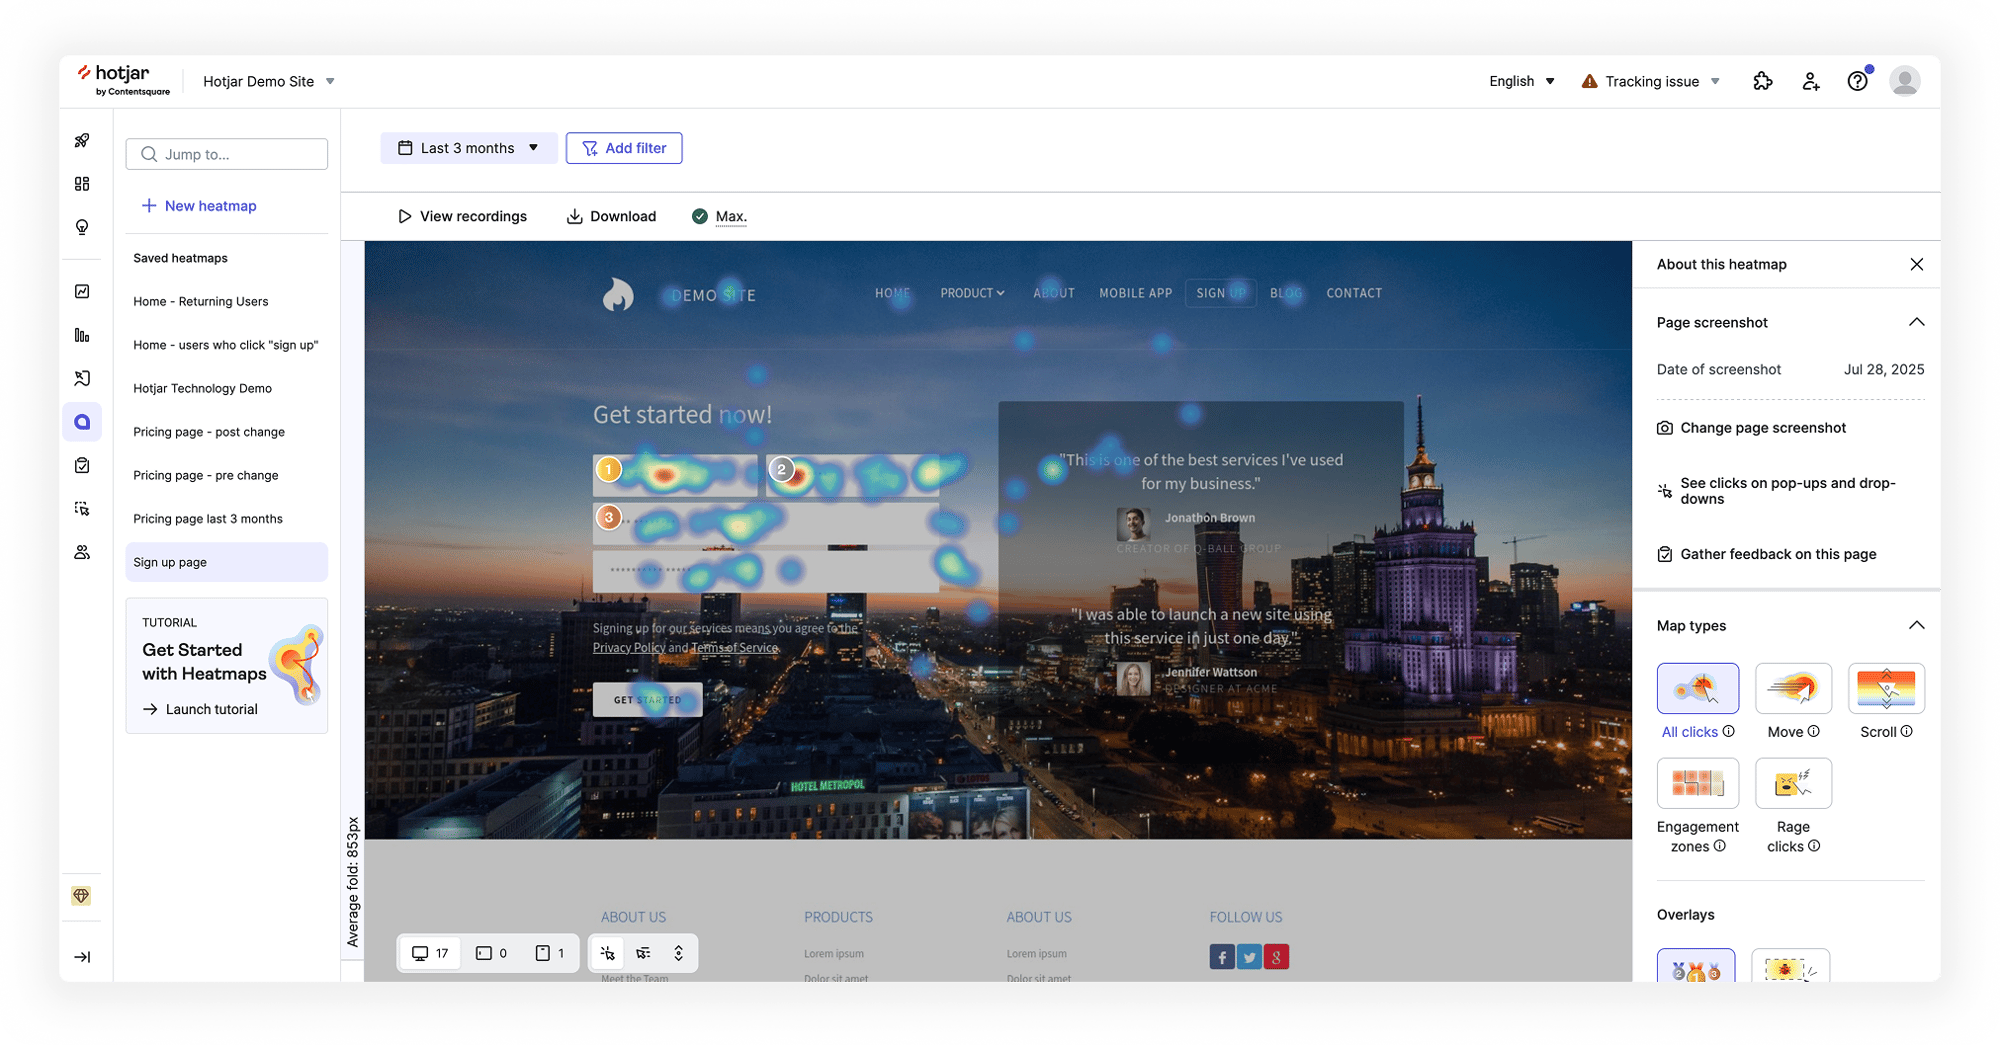
Task: Open the dashboard grid icon in sidebar
Action: click(x=82, y=184)
